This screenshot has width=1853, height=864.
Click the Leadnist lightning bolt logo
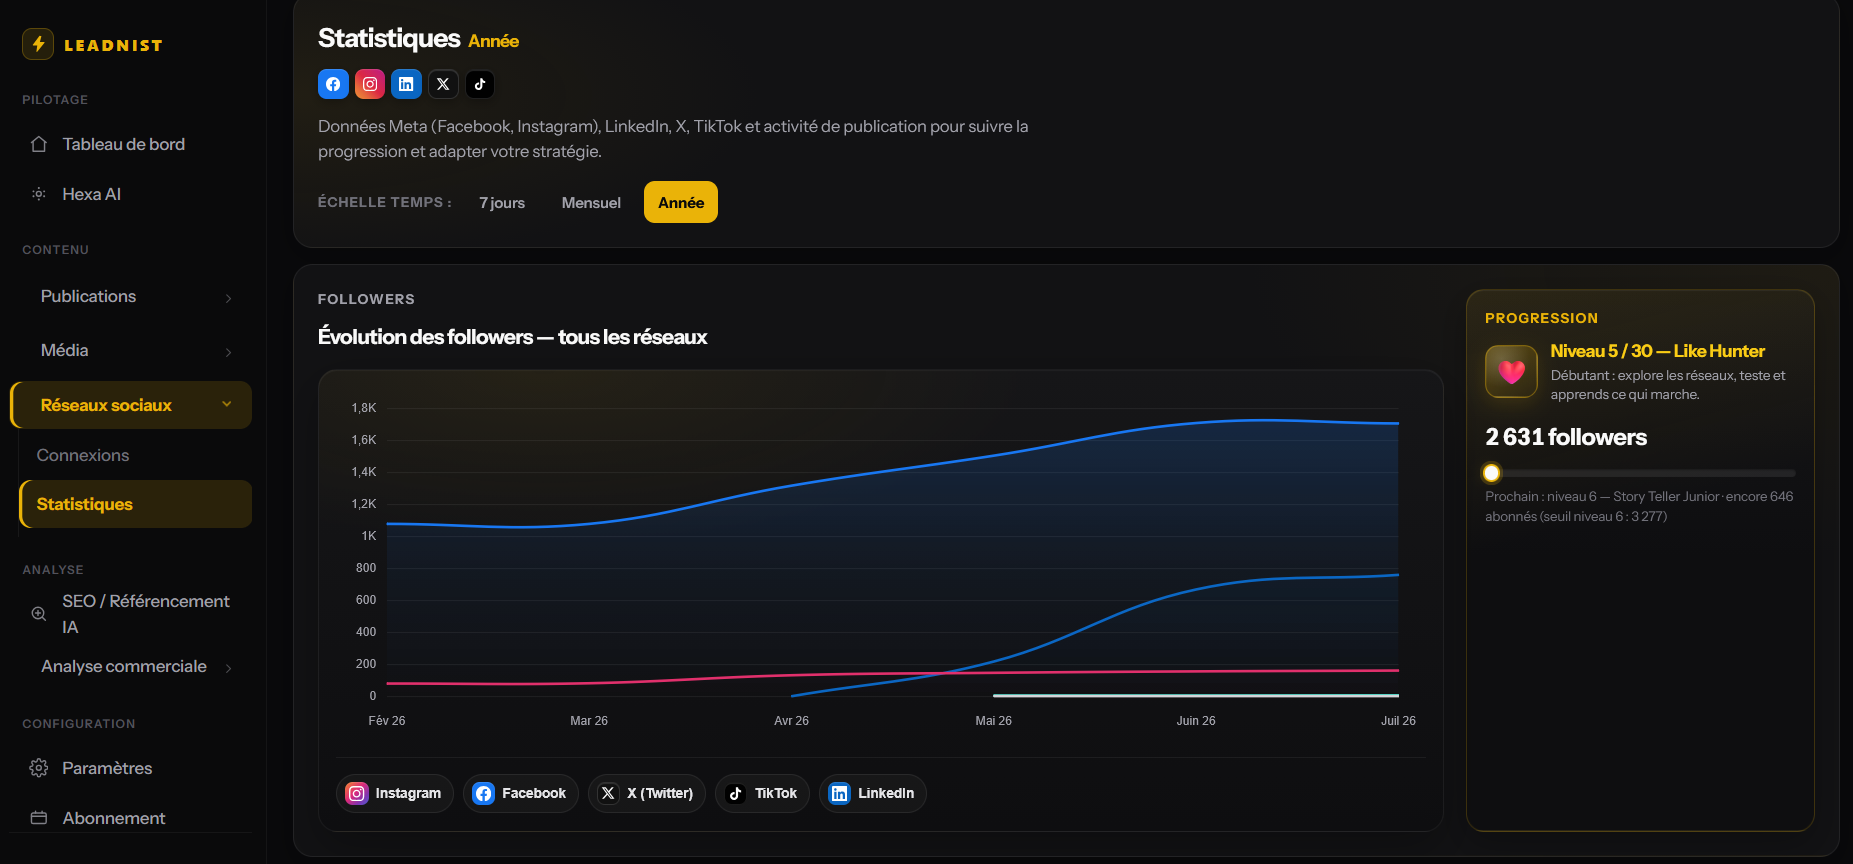coord(38,44)
